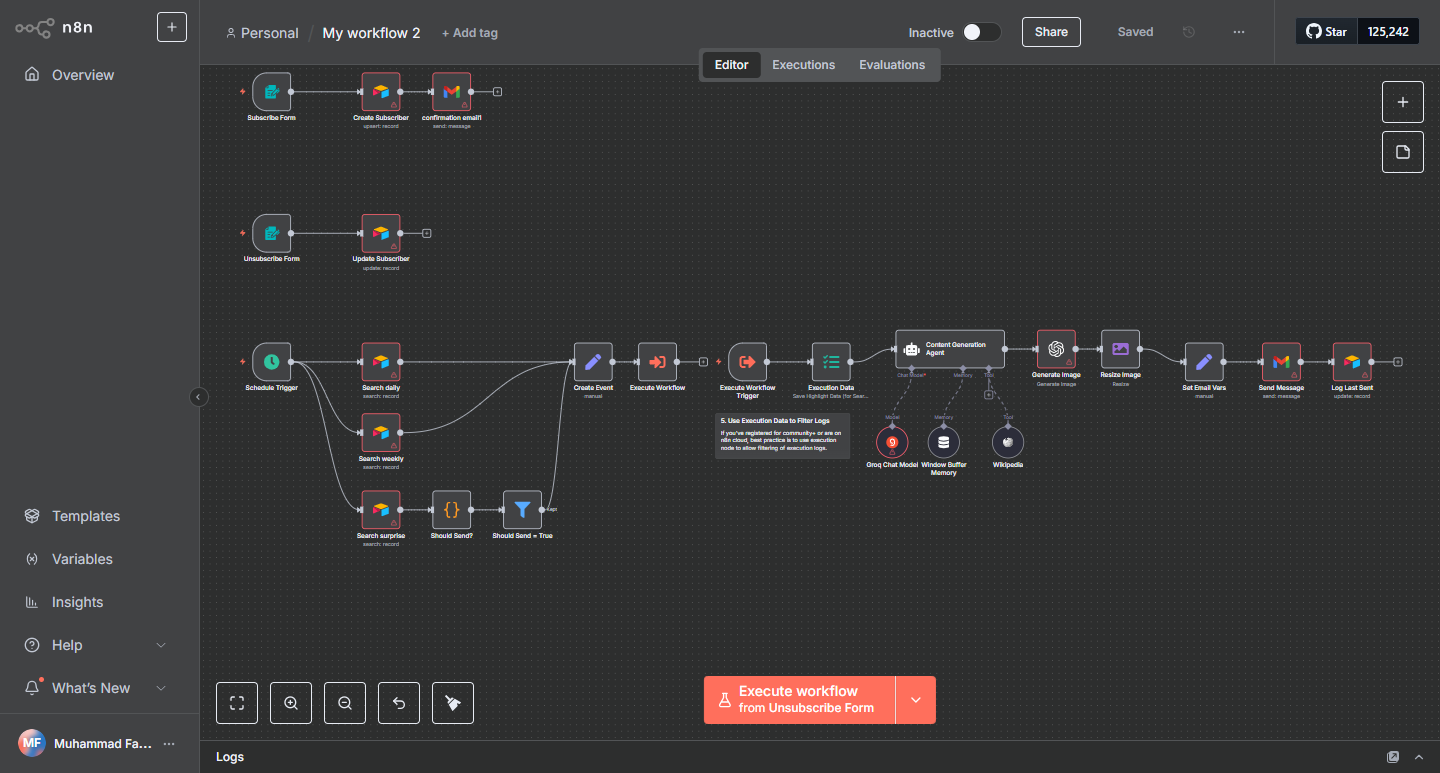Click the zoom to fit icon
This screenshot has height=773, width=1440.
(237, 703)
